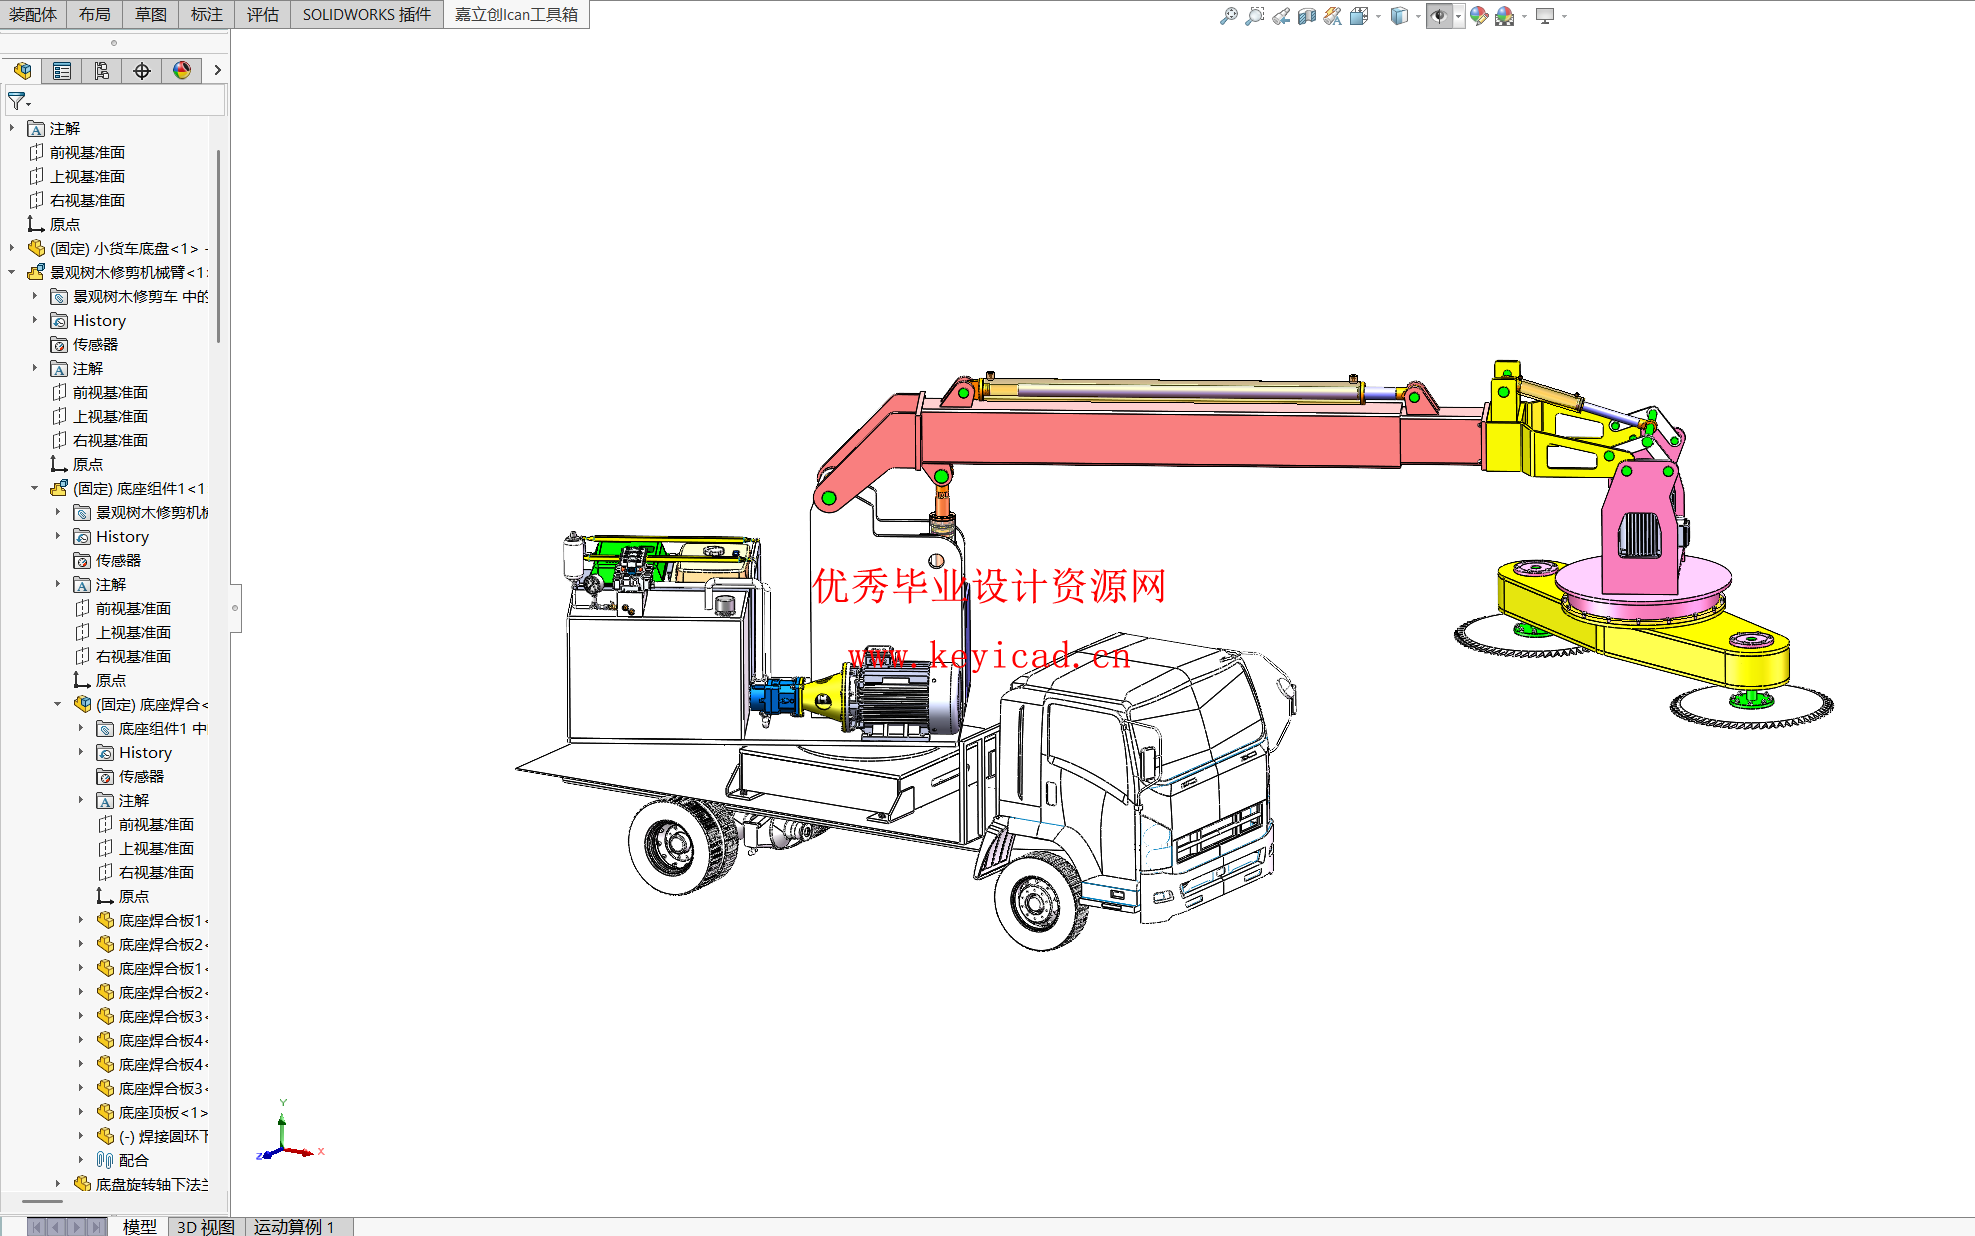Image resolution: width=1975 pixels, height=1236 pixels.
Task: Open the View Orientation dropdown arrow
Action: click(x=1378, y=16)
